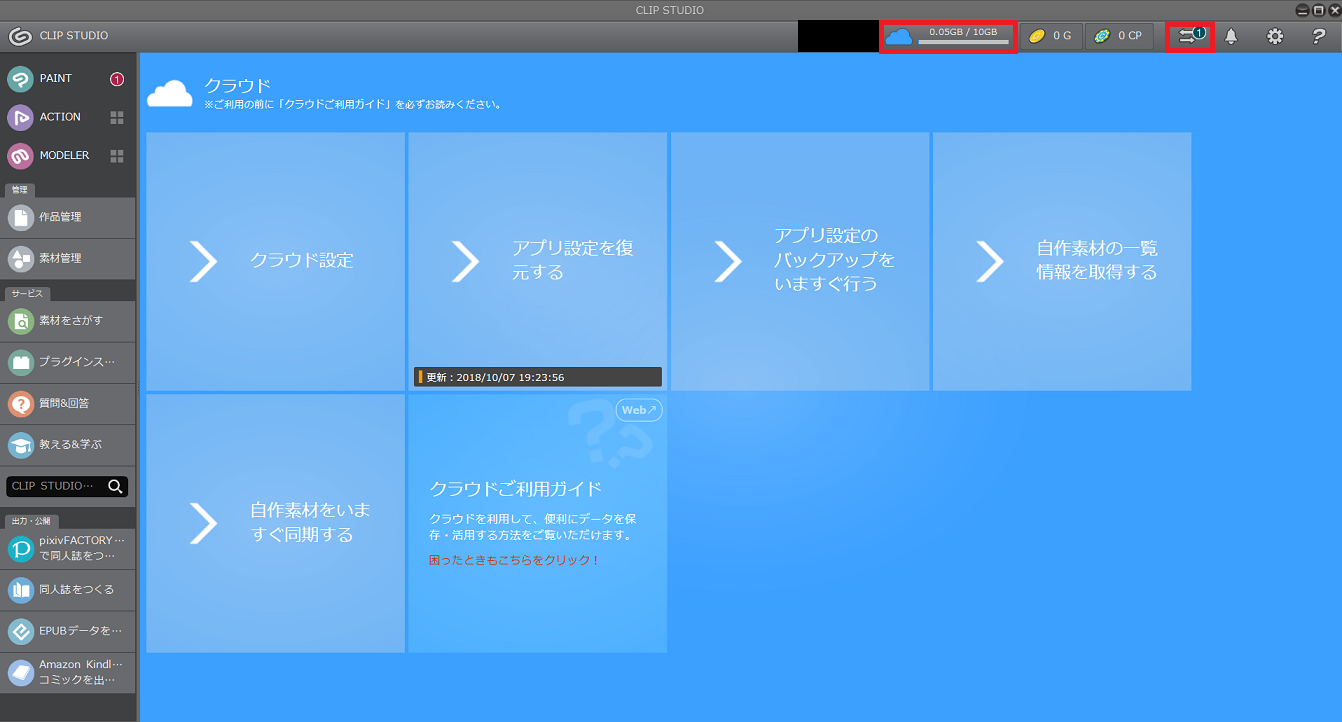Click the サービス section label
The image size is (1342, 722).
coord(28,293)
